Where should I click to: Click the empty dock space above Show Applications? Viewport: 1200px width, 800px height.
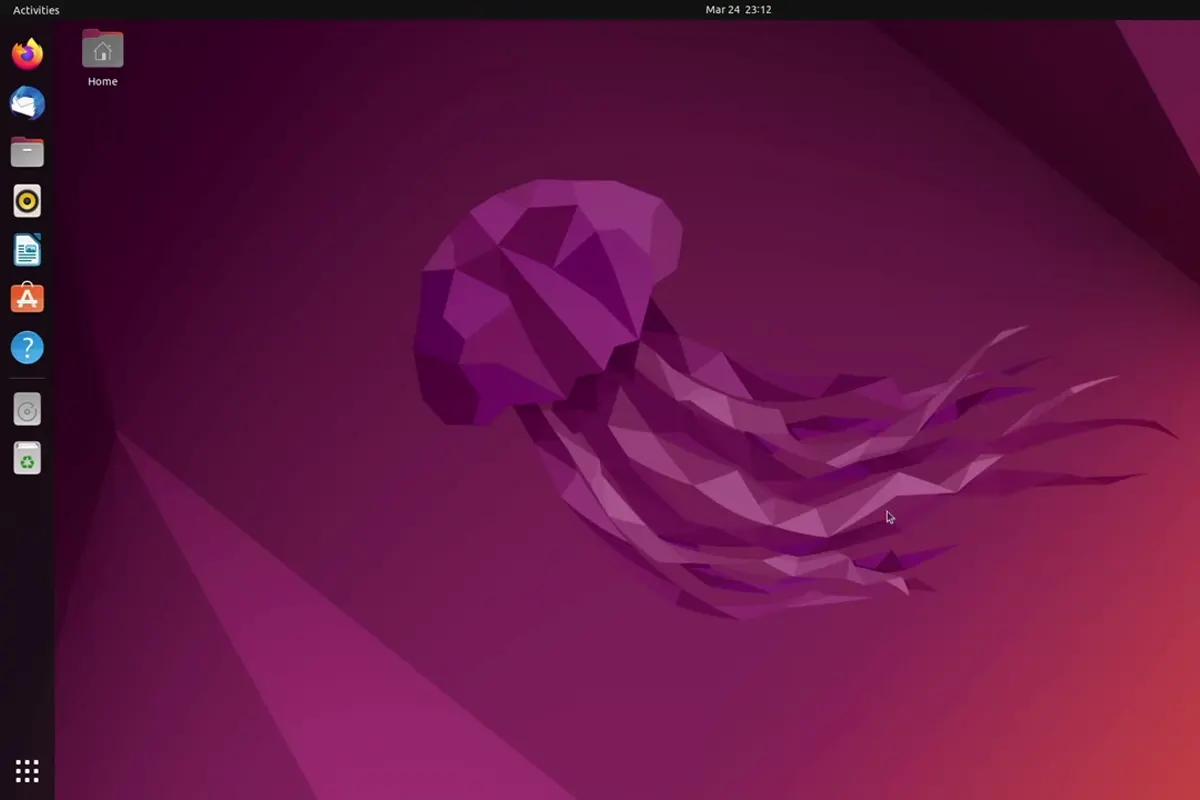coord(27,620)
